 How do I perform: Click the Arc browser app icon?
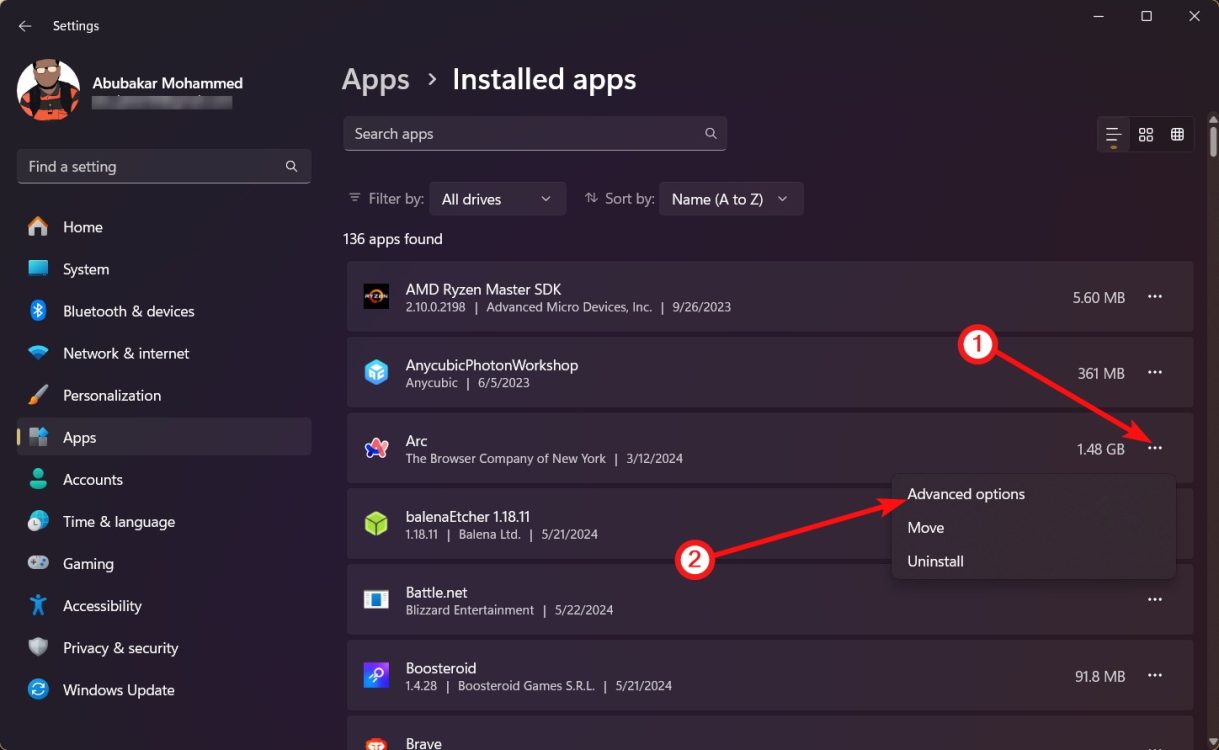point(376,448)
